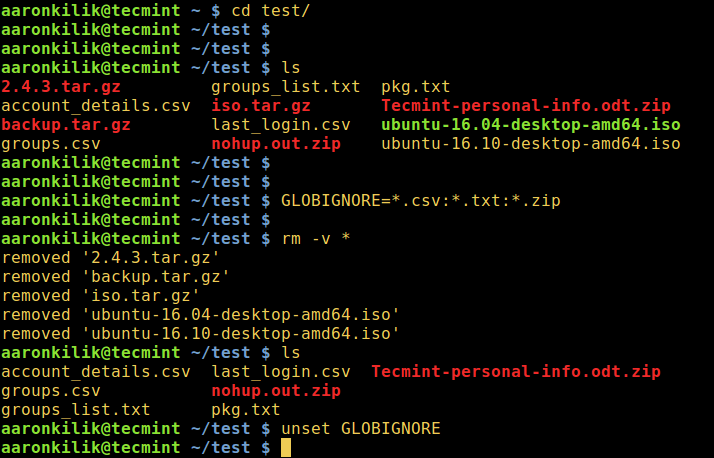This screenshot has width=714, height=458.
Task: Click the "removed 'ubuntu-16.10-desktop-amd64.iso'" line
Action: point(201,333)
